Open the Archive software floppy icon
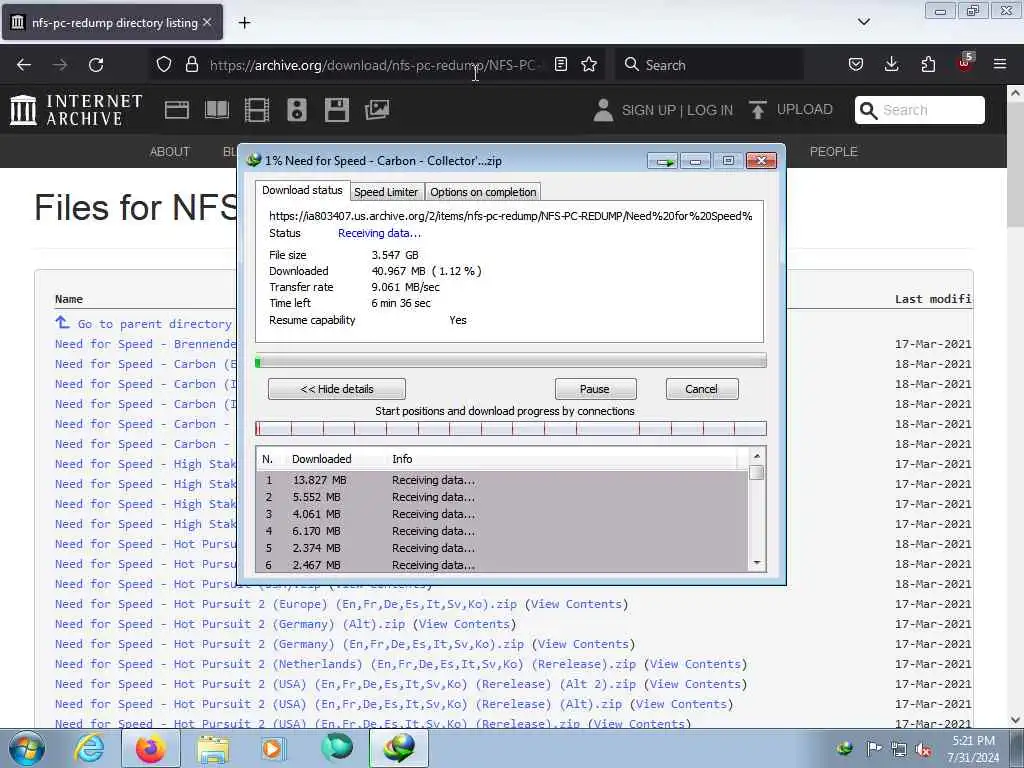The image size is (1024, 768). (337, 110)
